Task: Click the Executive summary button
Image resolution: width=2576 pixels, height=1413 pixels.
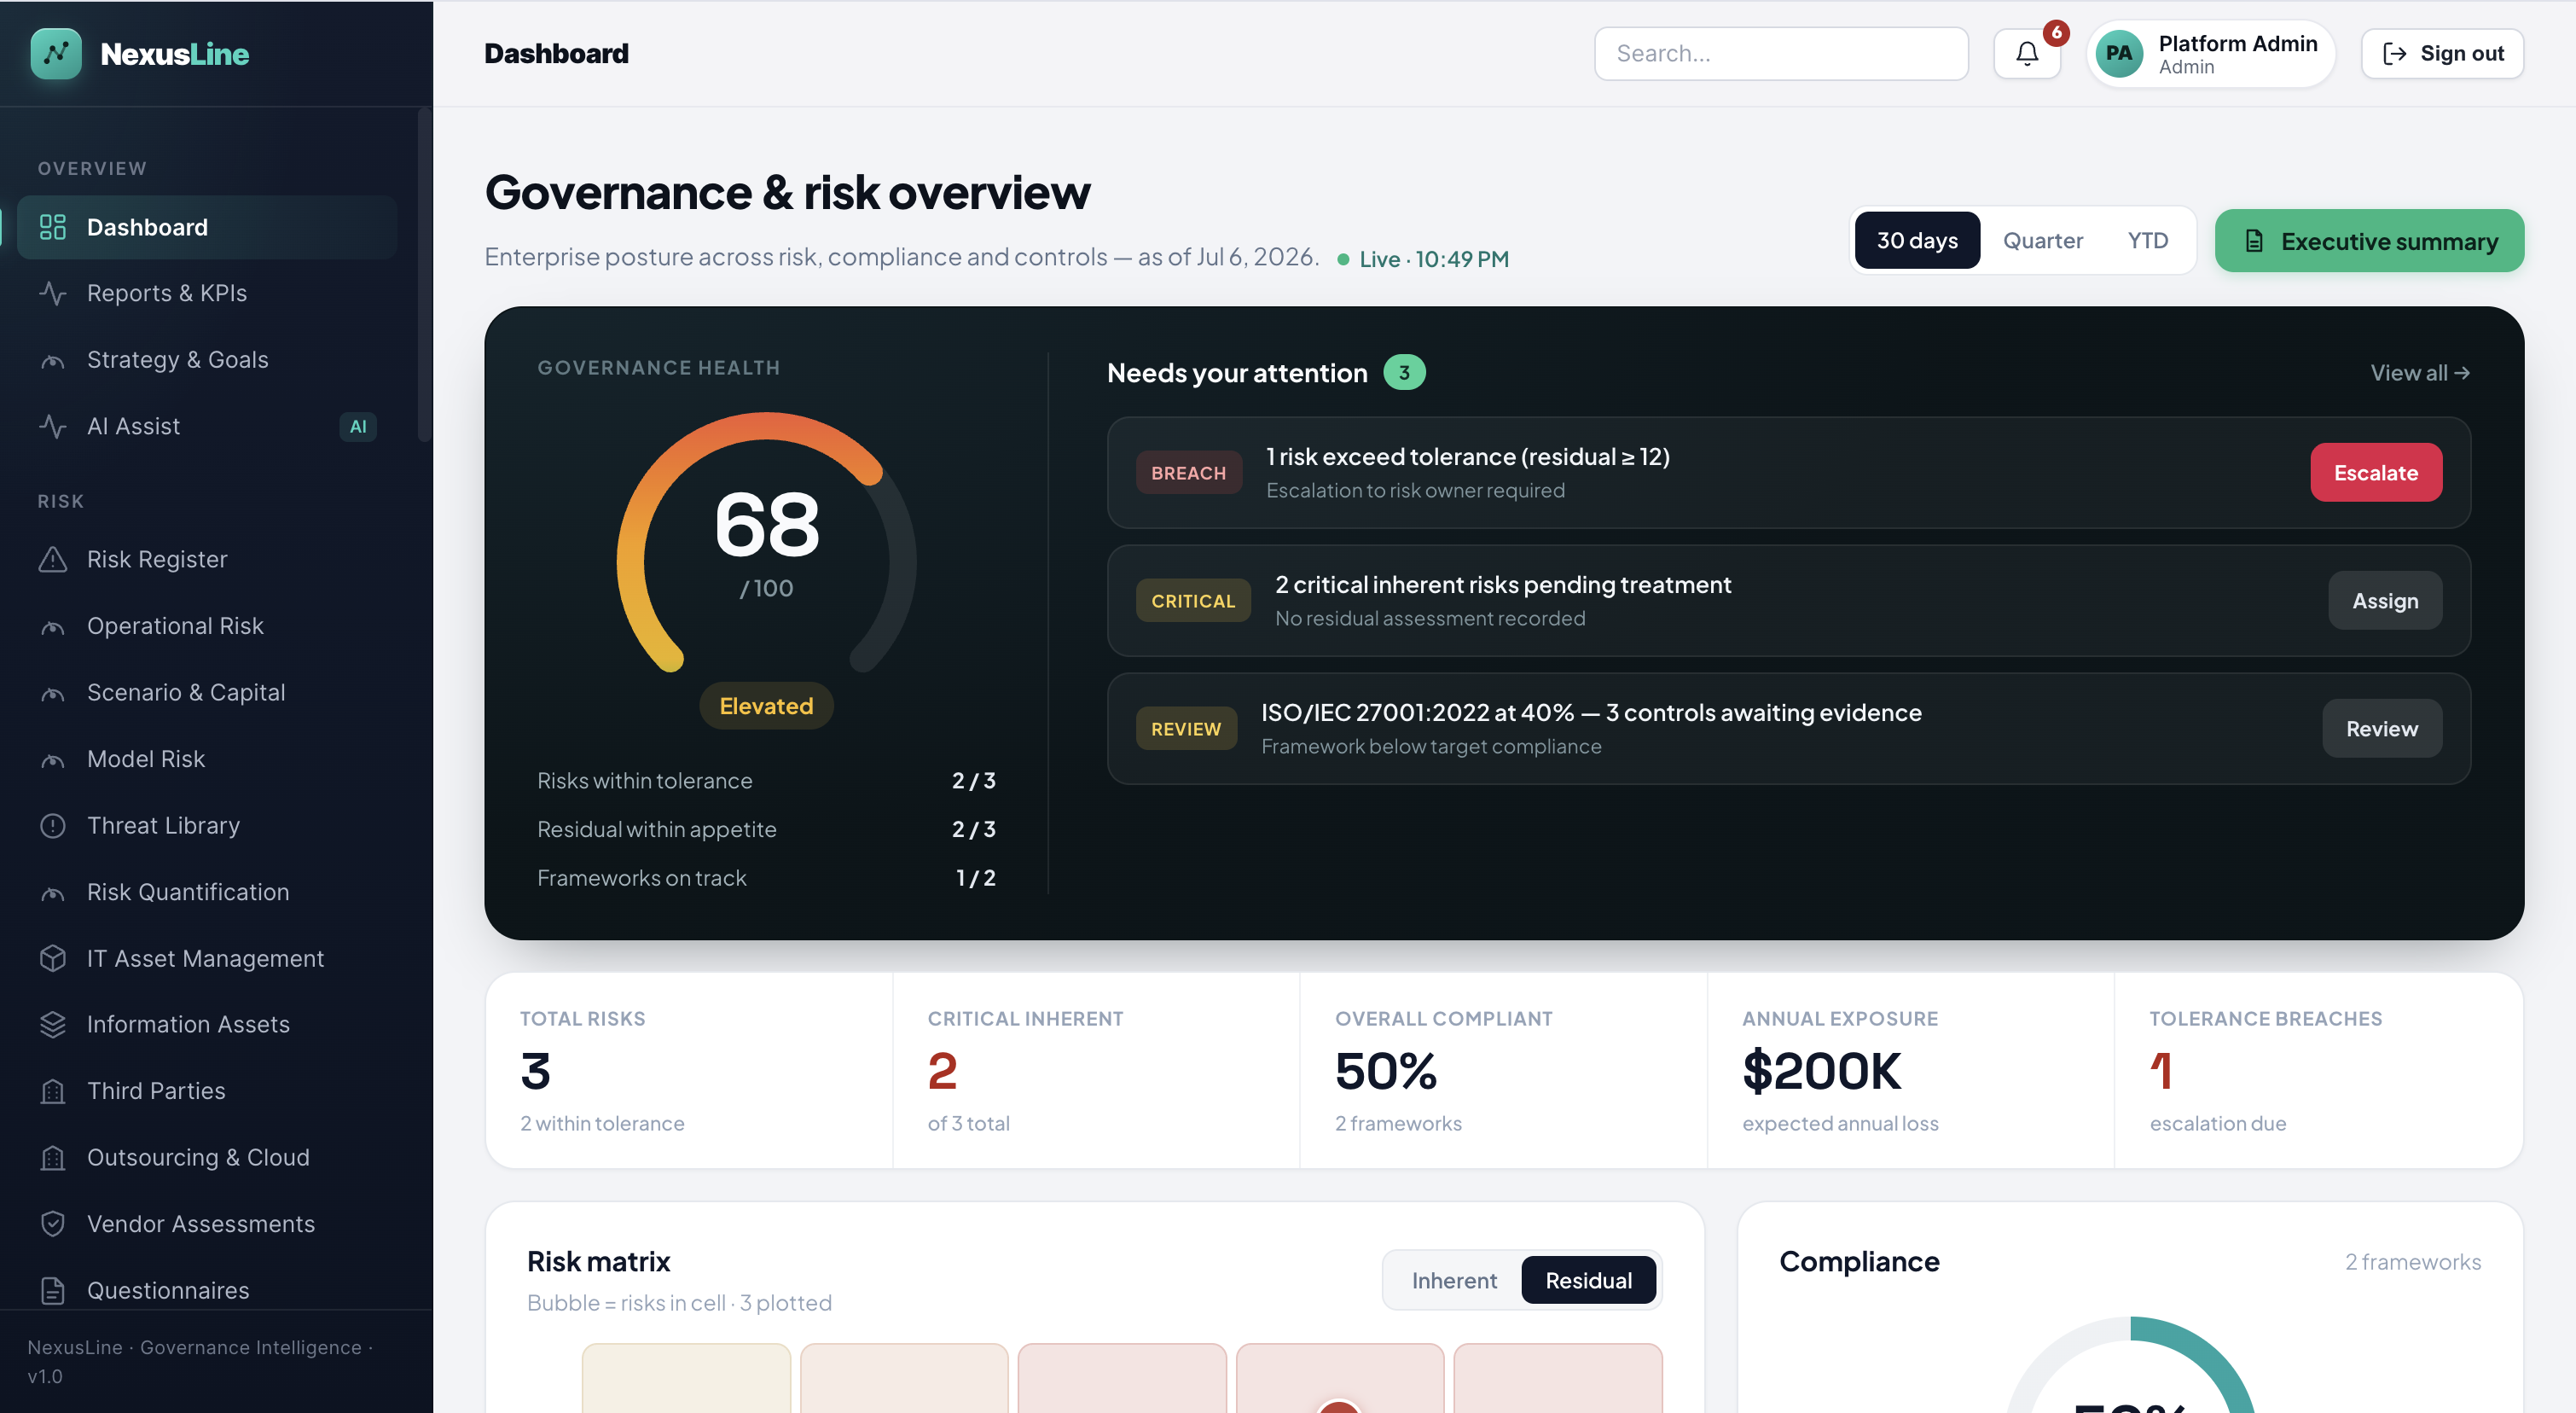Action: 2369,241
